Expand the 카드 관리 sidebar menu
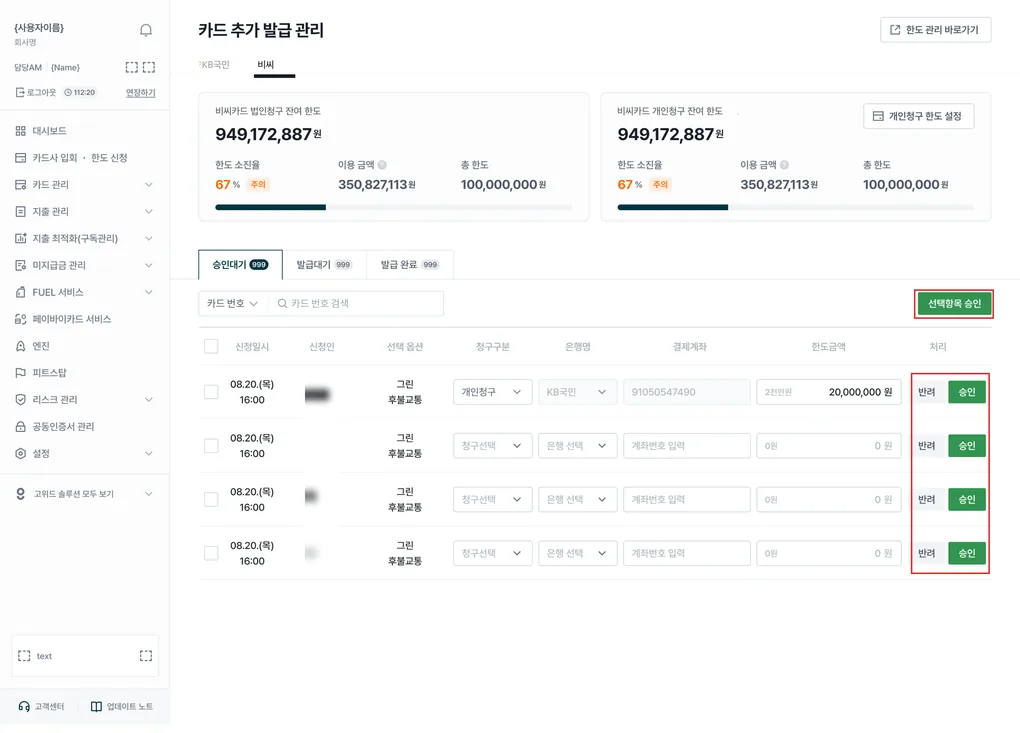 [85, 185]
